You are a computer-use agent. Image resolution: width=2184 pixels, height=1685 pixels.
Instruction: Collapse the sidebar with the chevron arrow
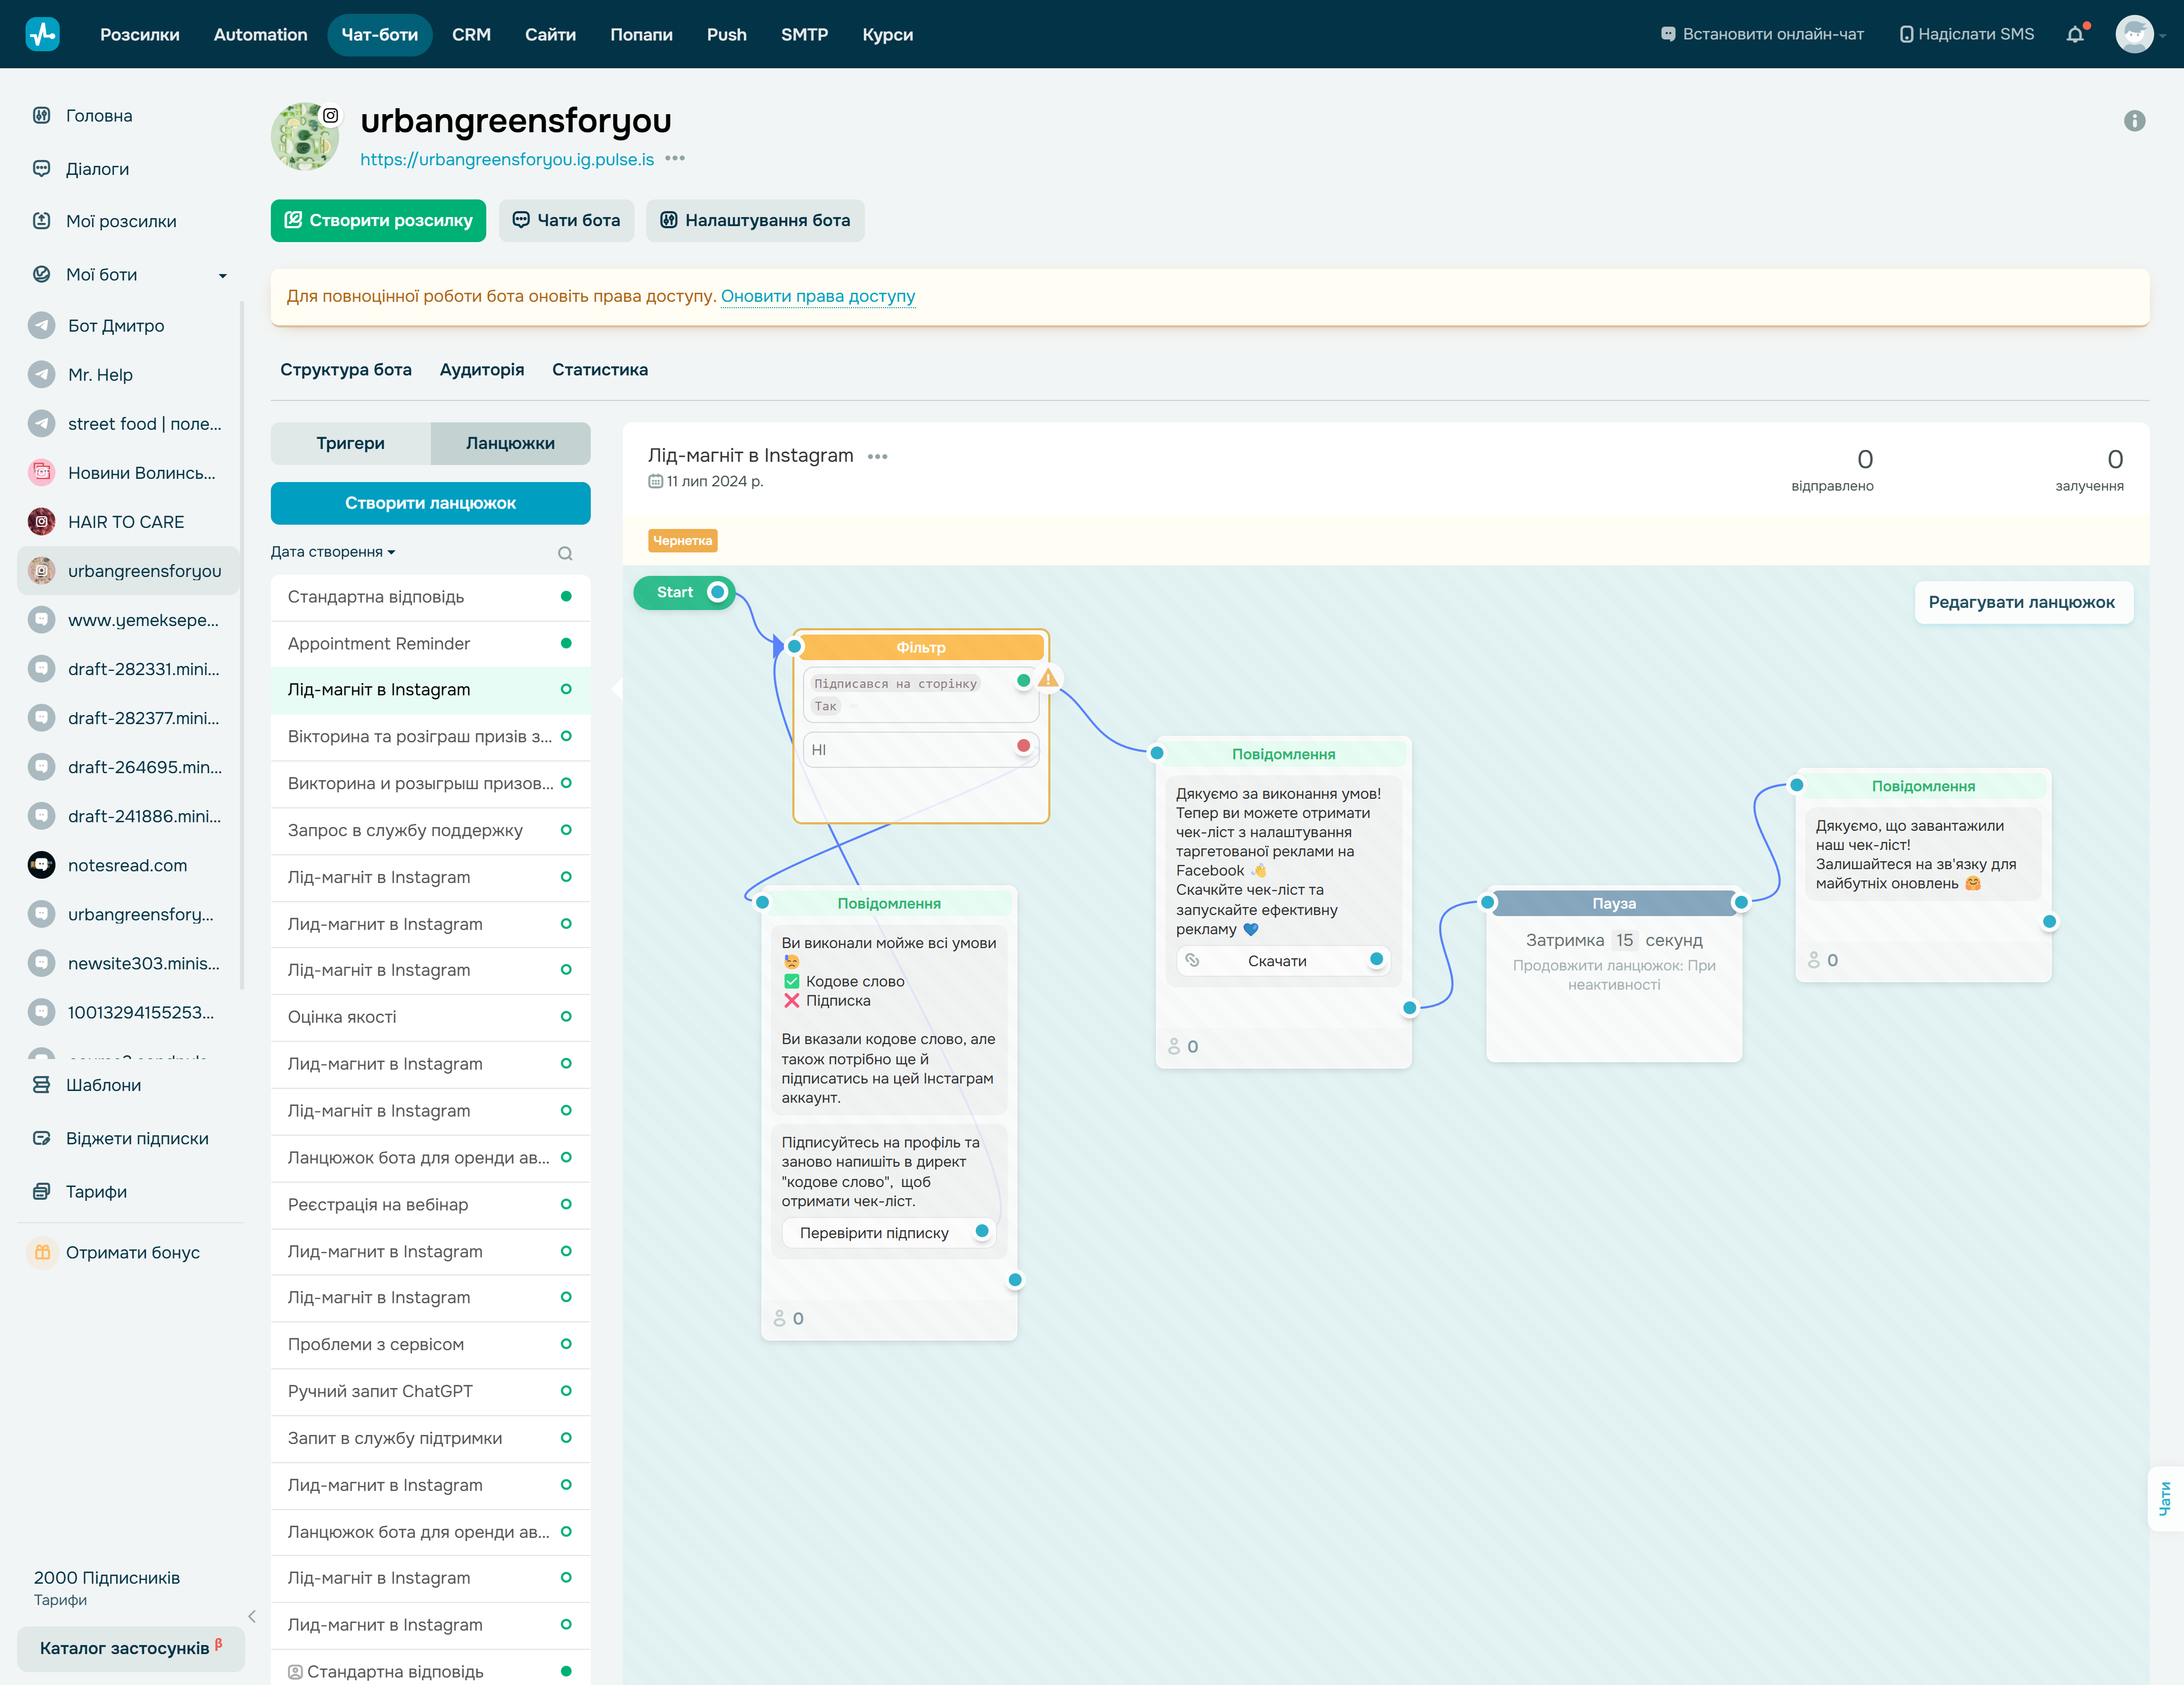[252, 1616]
